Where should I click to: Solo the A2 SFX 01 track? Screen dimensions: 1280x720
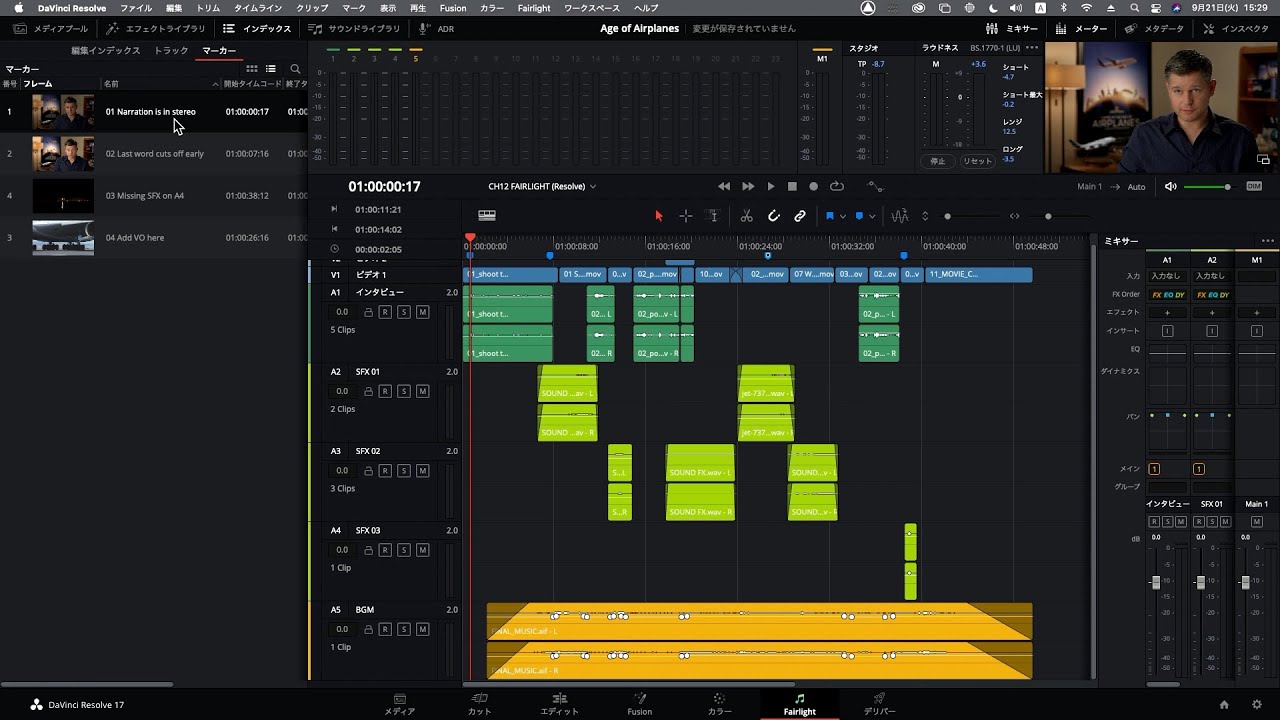404,390
